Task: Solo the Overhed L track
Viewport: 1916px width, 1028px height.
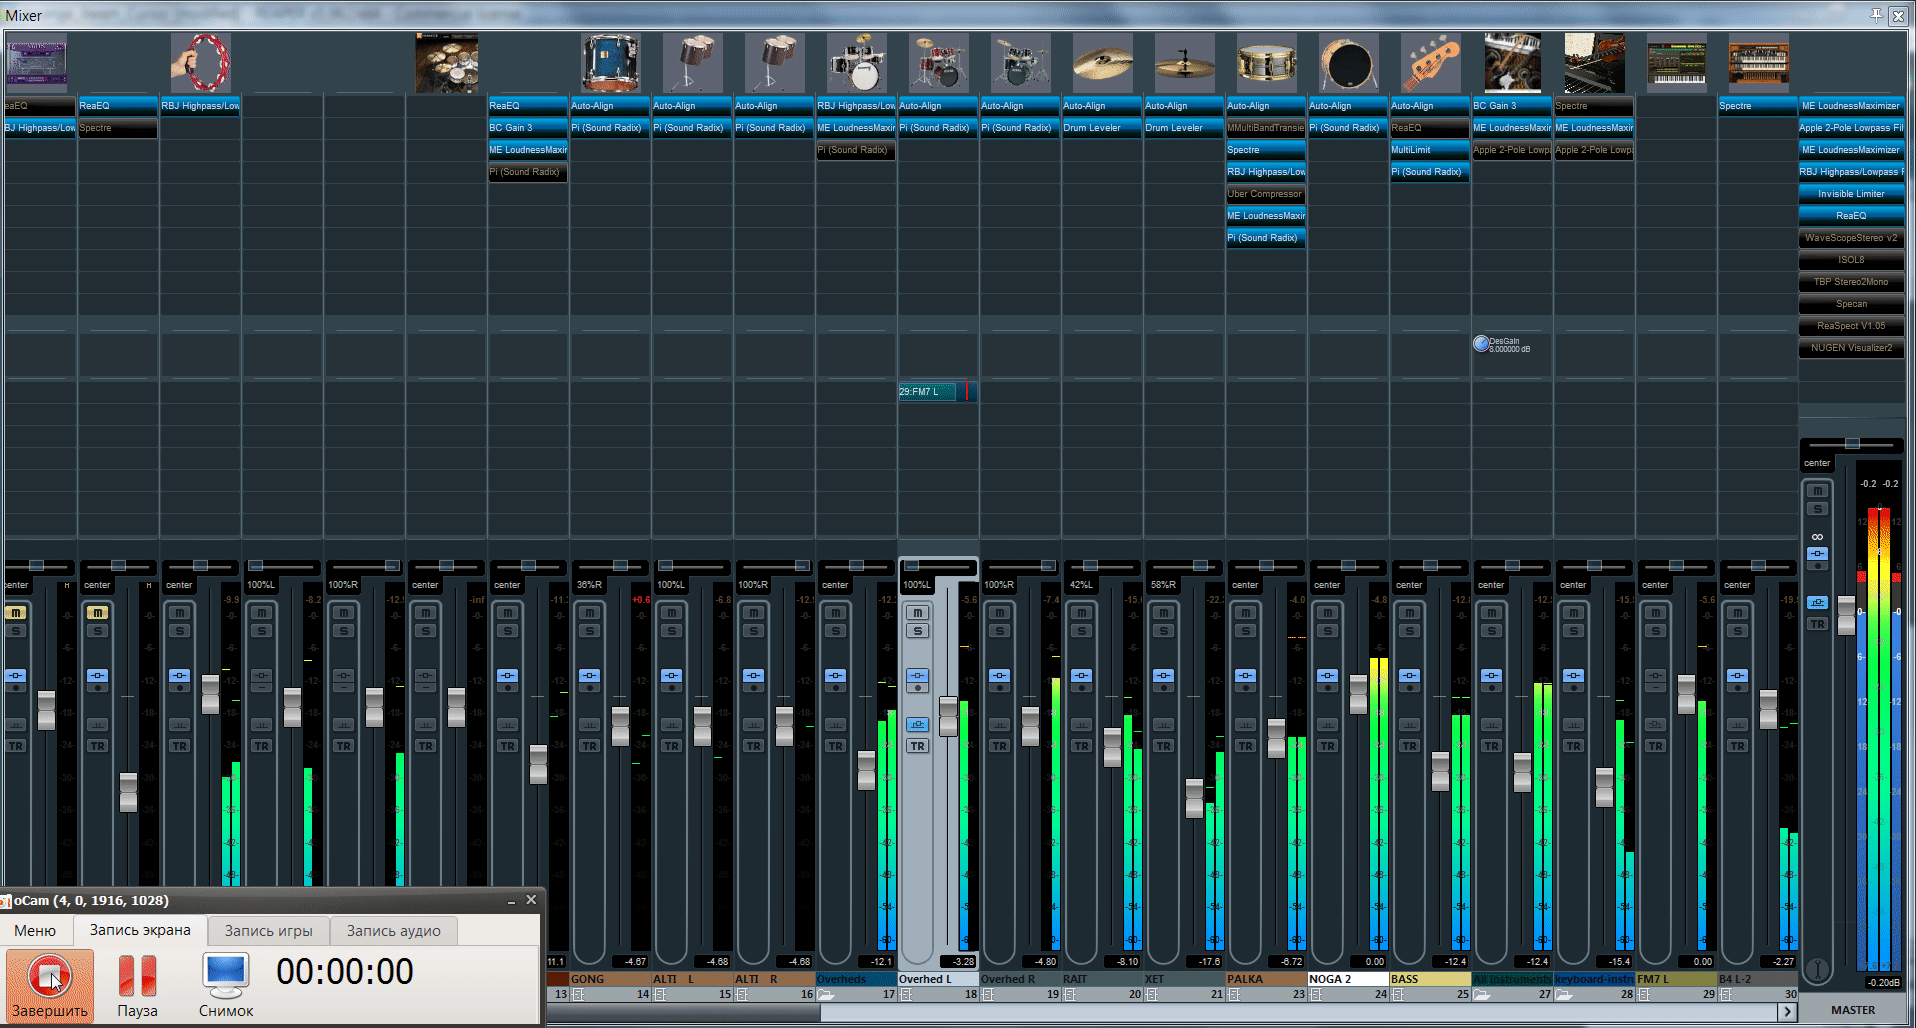Action: coord(917,631)
